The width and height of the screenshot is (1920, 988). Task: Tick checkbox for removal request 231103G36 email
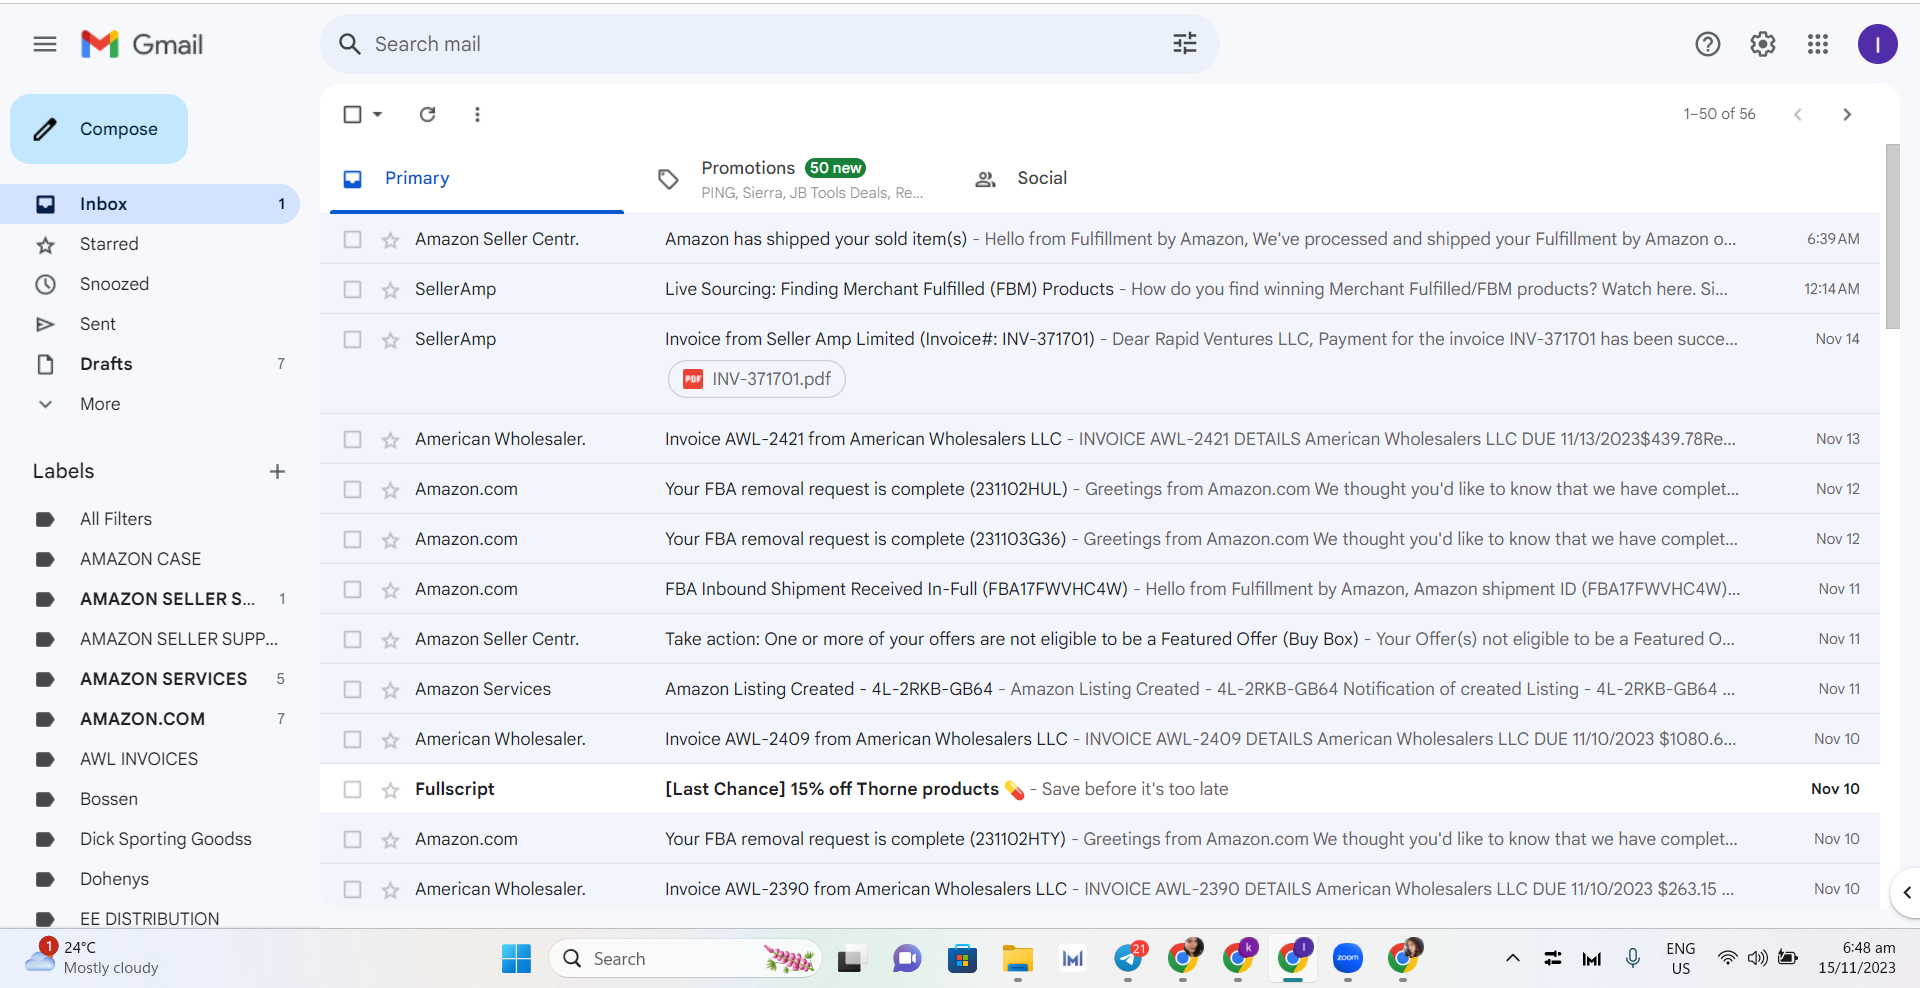click(352, 539)
